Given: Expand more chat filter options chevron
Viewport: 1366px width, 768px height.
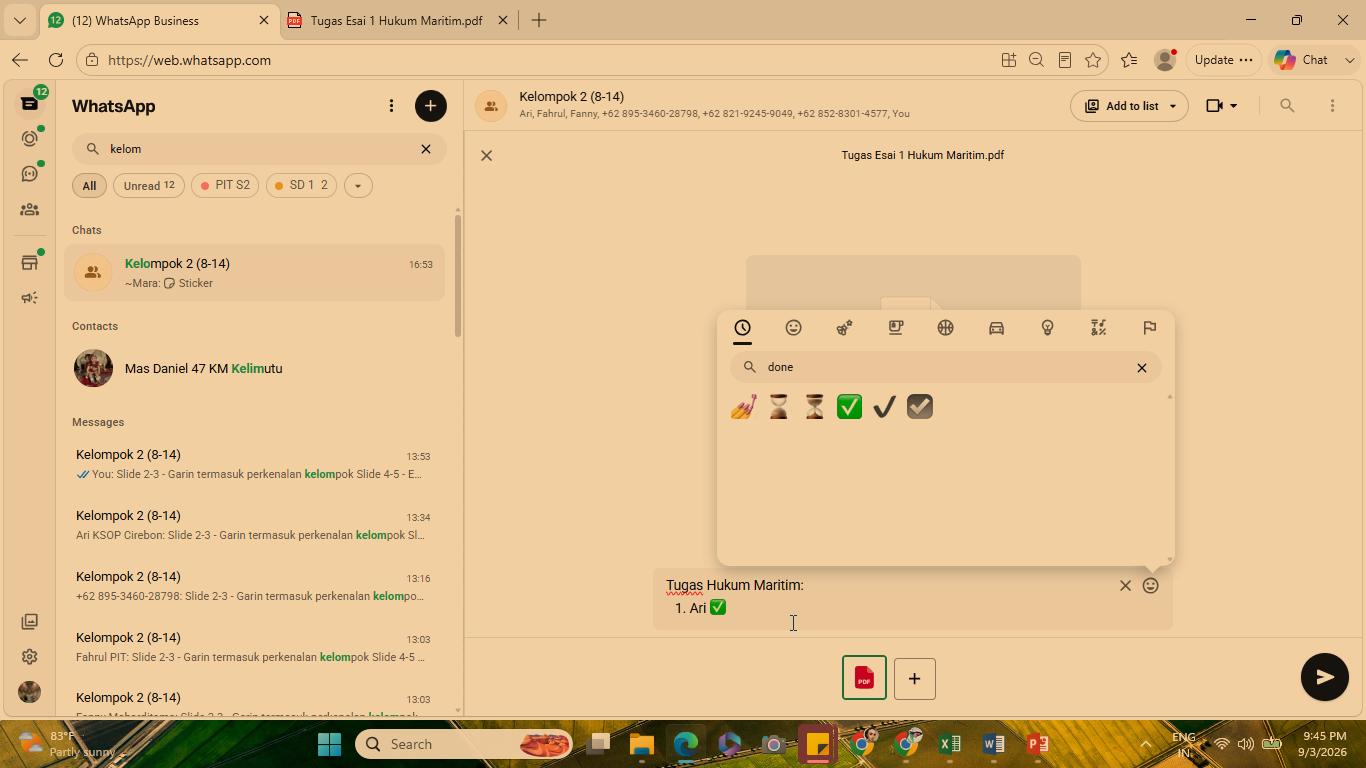Looking at the screenshot, I should (x=358, y=185).
